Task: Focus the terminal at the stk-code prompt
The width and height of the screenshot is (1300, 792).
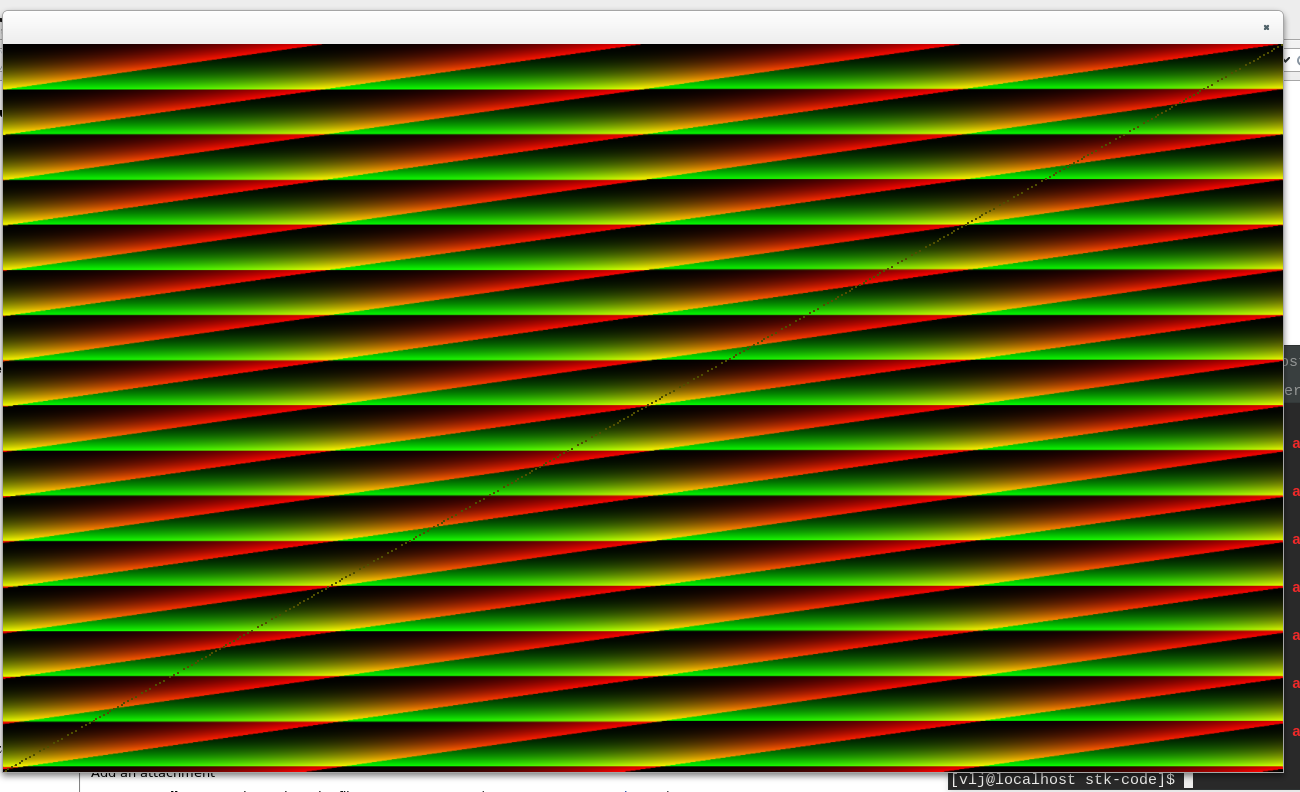Action: 1062,780
